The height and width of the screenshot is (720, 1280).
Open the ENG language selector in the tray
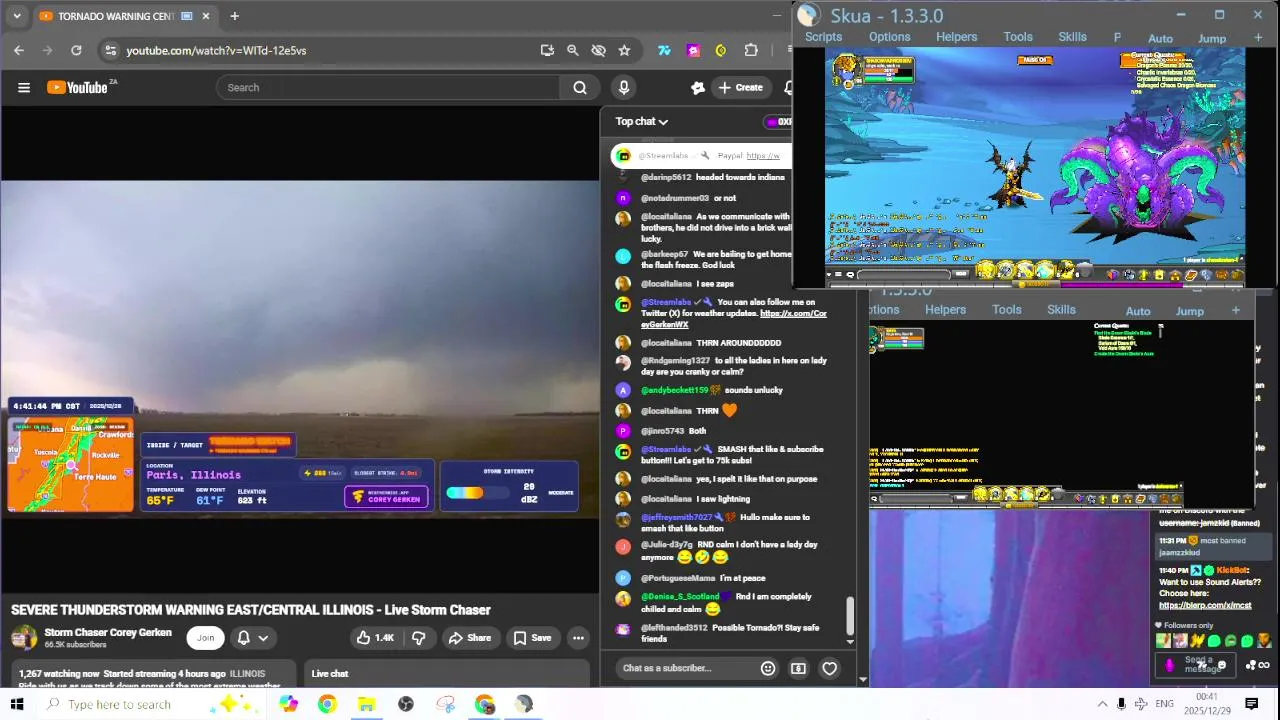(x=1164, y=704)
